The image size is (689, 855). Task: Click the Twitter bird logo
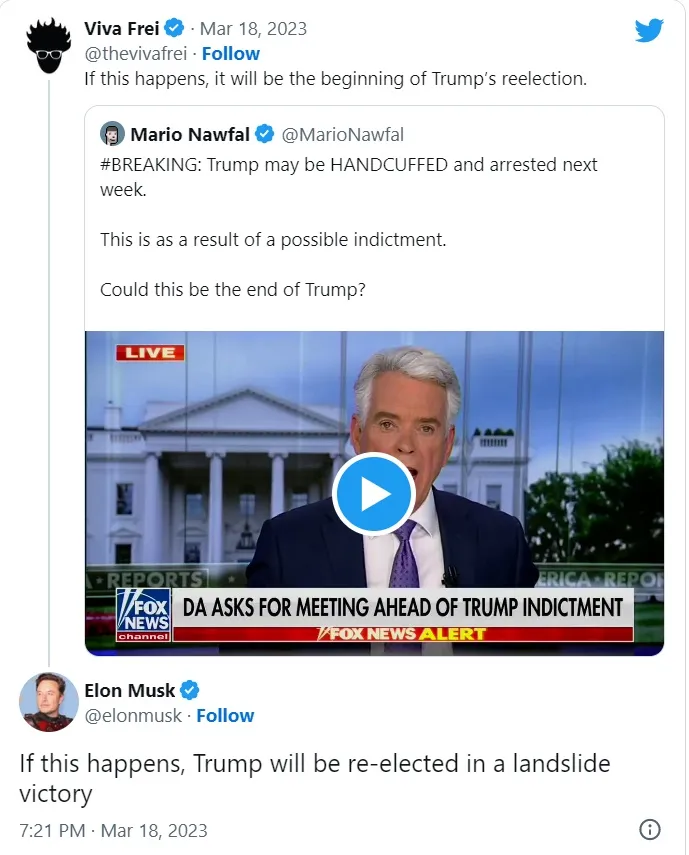(649, 31)
